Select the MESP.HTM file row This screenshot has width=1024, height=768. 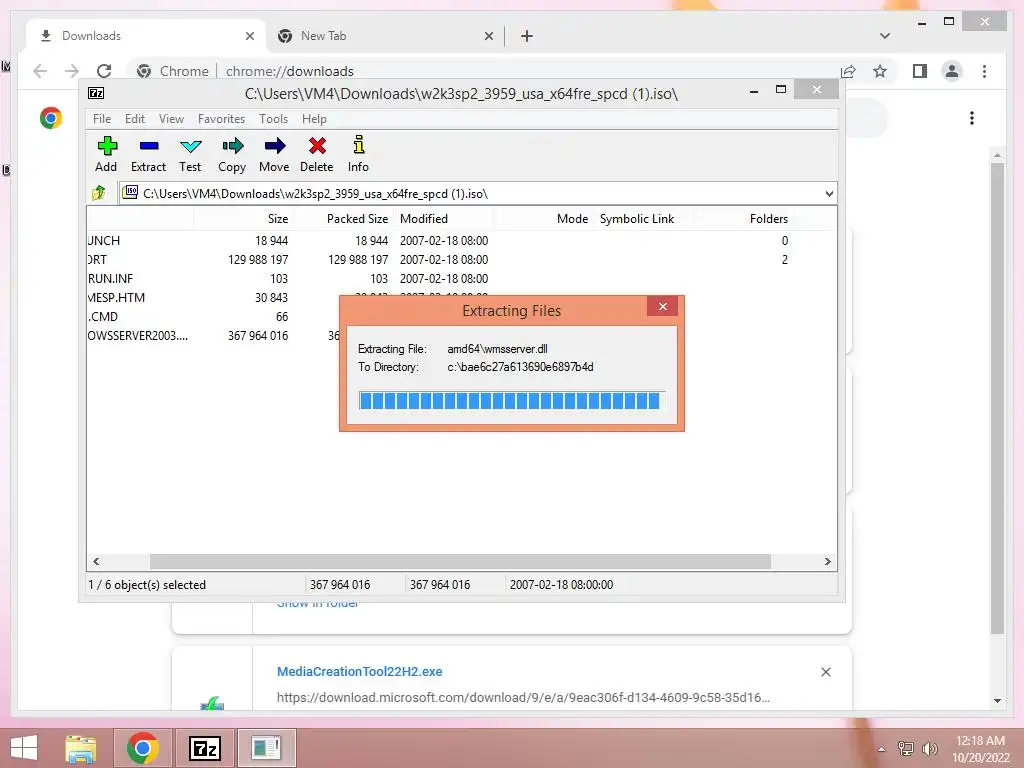213,298
